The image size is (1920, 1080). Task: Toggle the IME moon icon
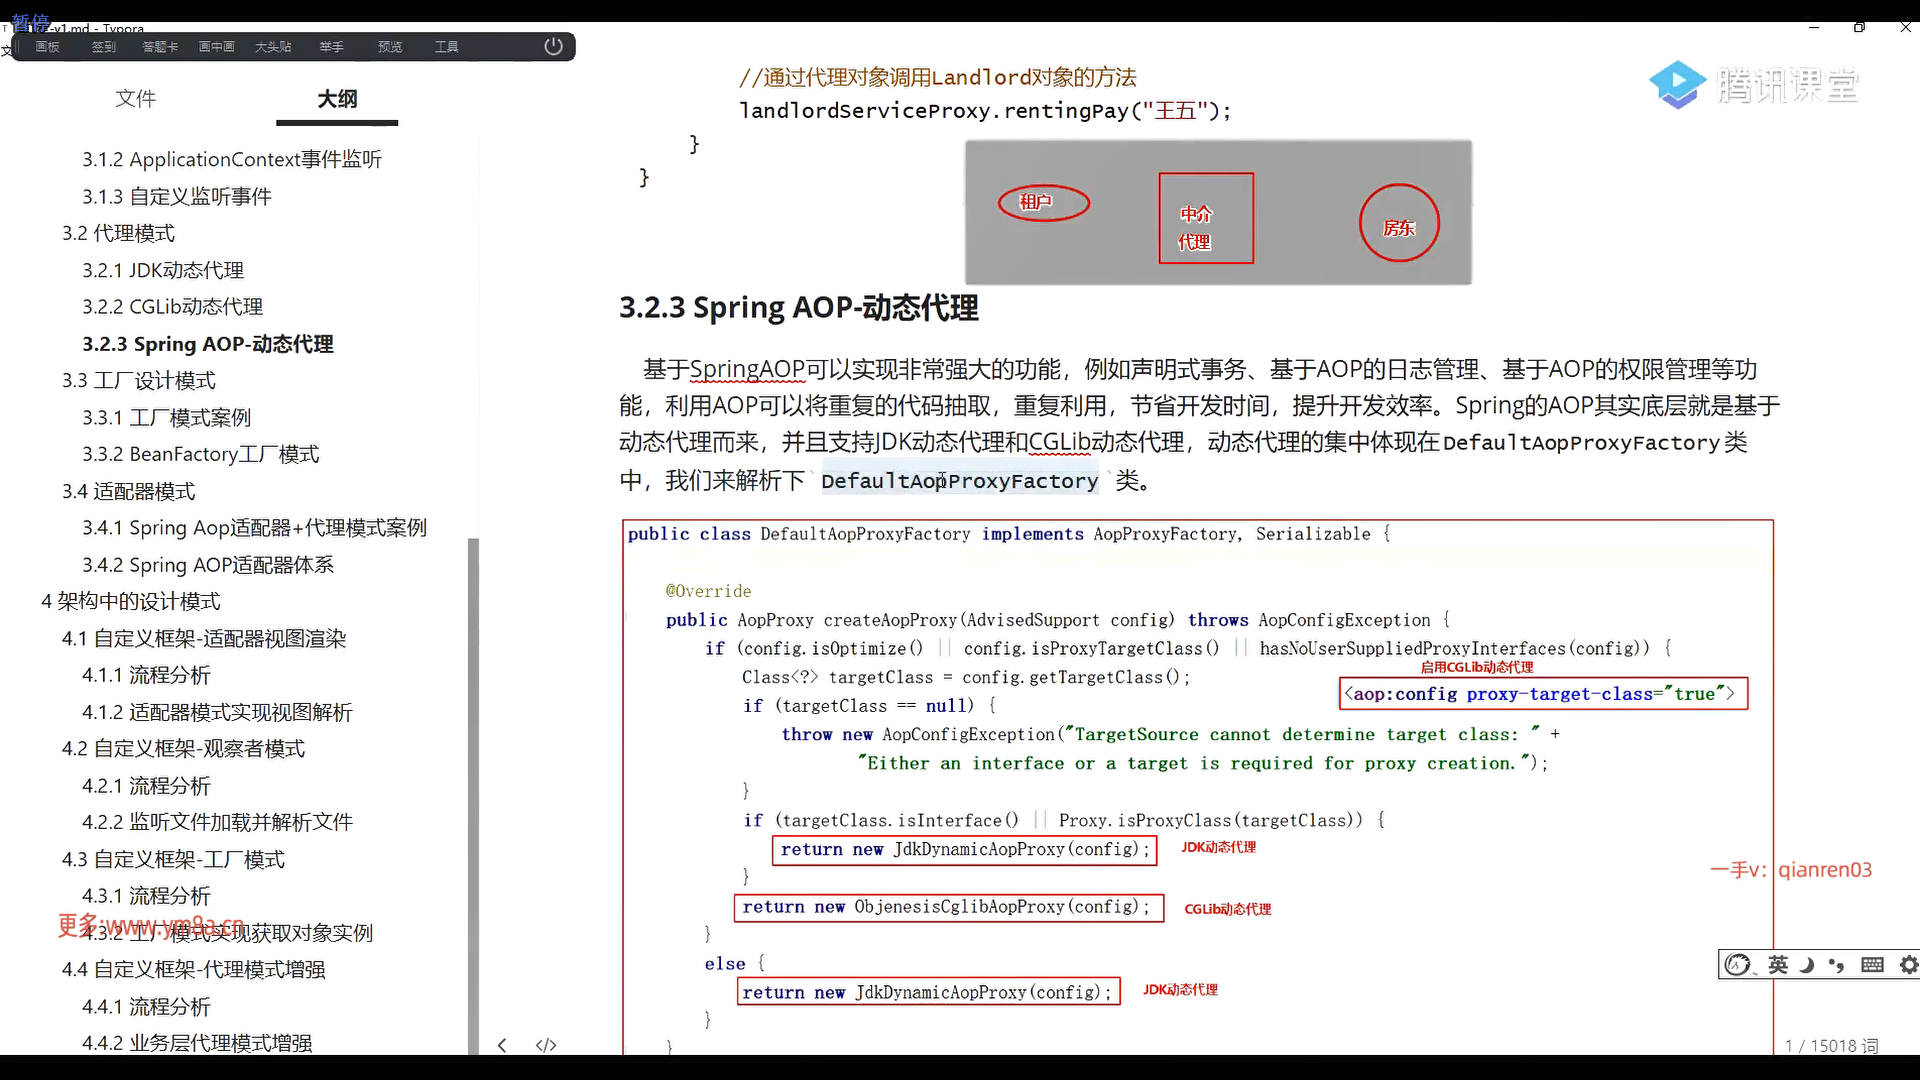point(1807,964)
